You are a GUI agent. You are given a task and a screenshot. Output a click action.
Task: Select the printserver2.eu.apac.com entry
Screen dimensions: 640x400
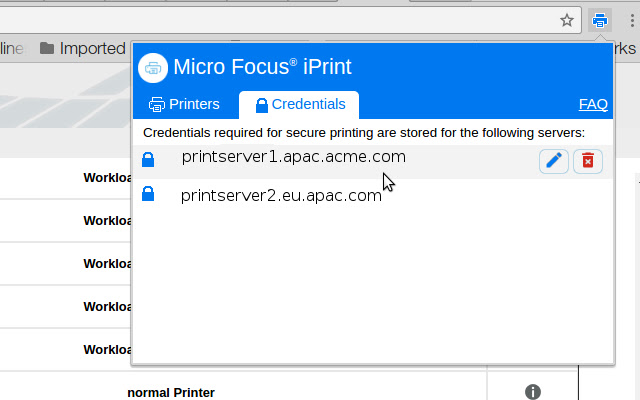(281, 195)
